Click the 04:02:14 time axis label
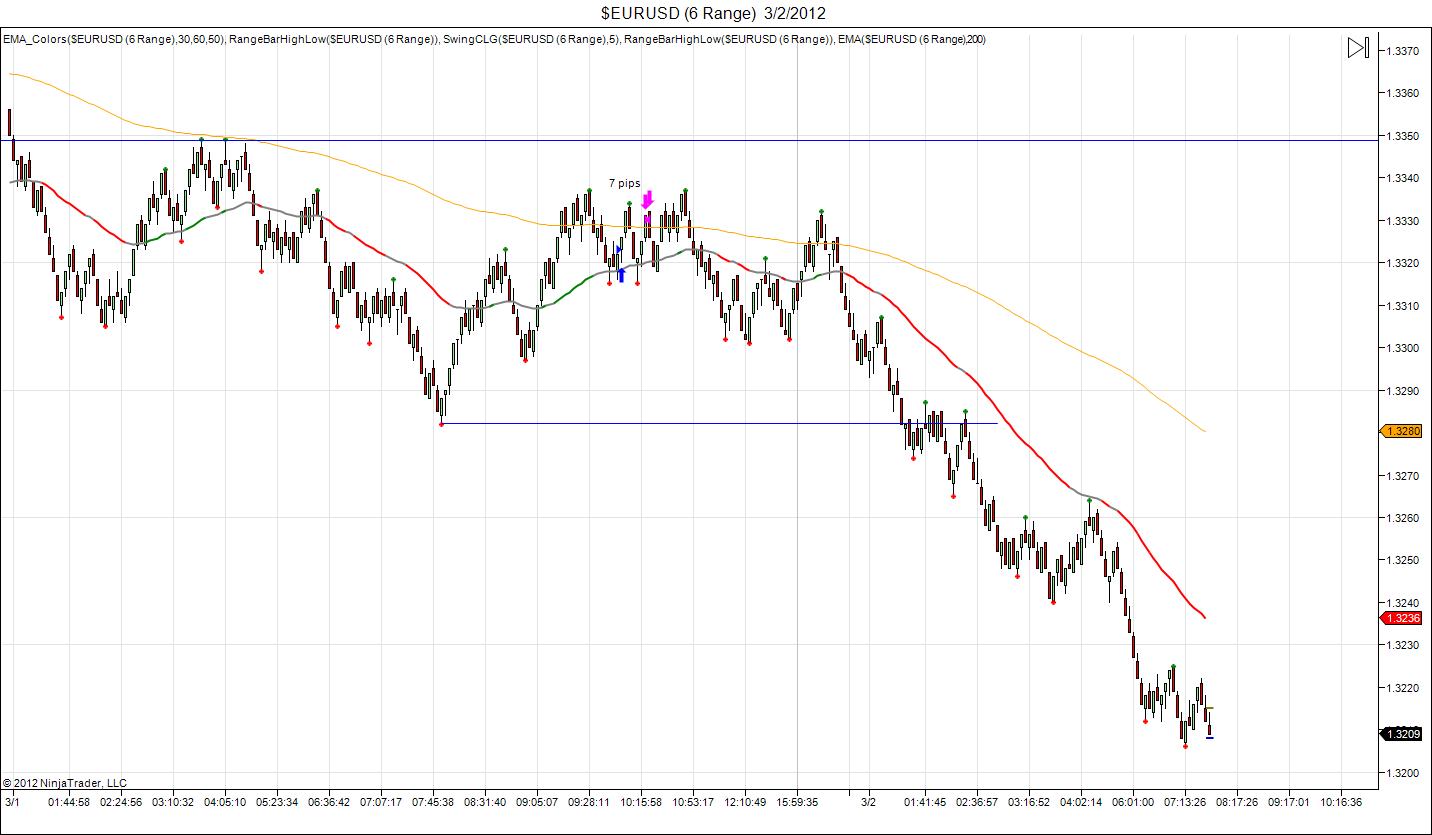 1081,802
